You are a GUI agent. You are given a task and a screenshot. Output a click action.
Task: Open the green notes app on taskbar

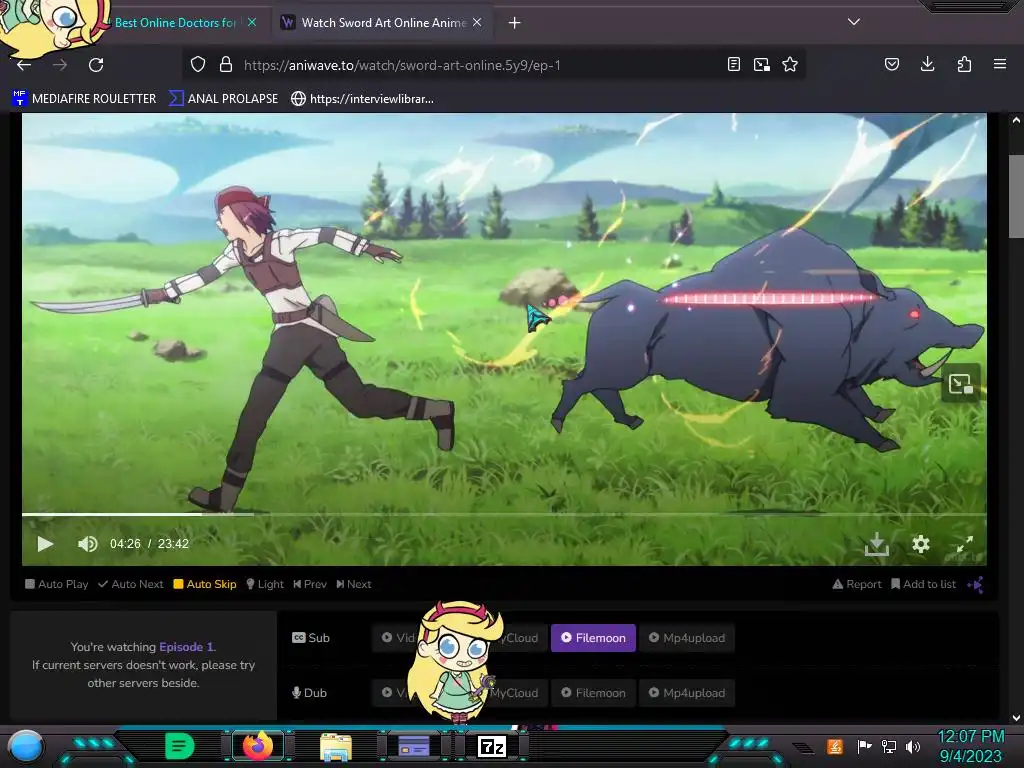click(x=179, y=746)
